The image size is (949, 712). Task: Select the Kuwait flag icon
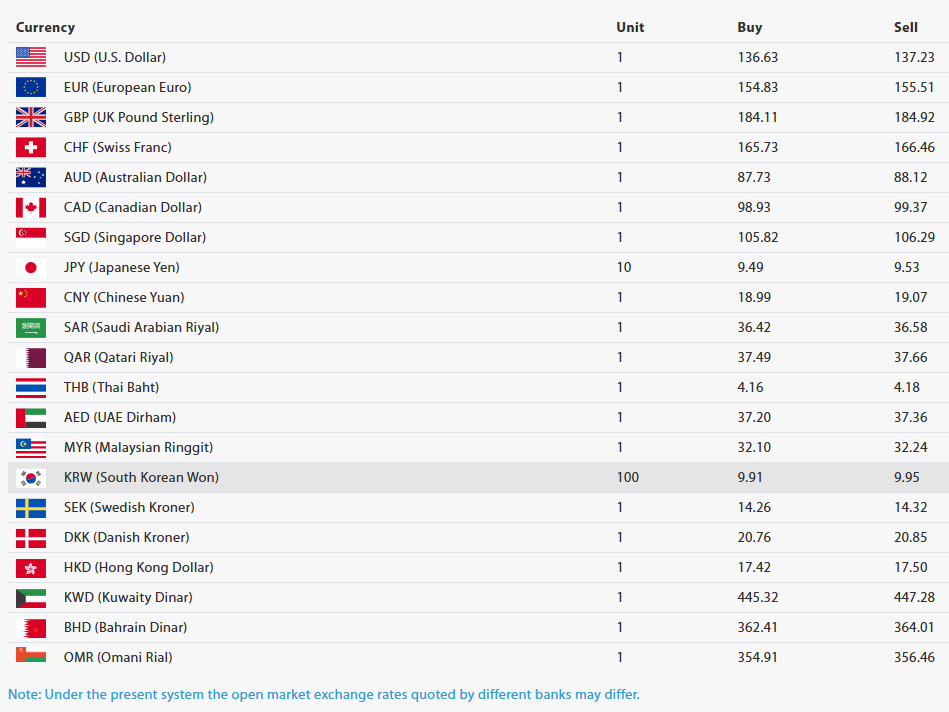pyautogui.click(x=31, y=598)
